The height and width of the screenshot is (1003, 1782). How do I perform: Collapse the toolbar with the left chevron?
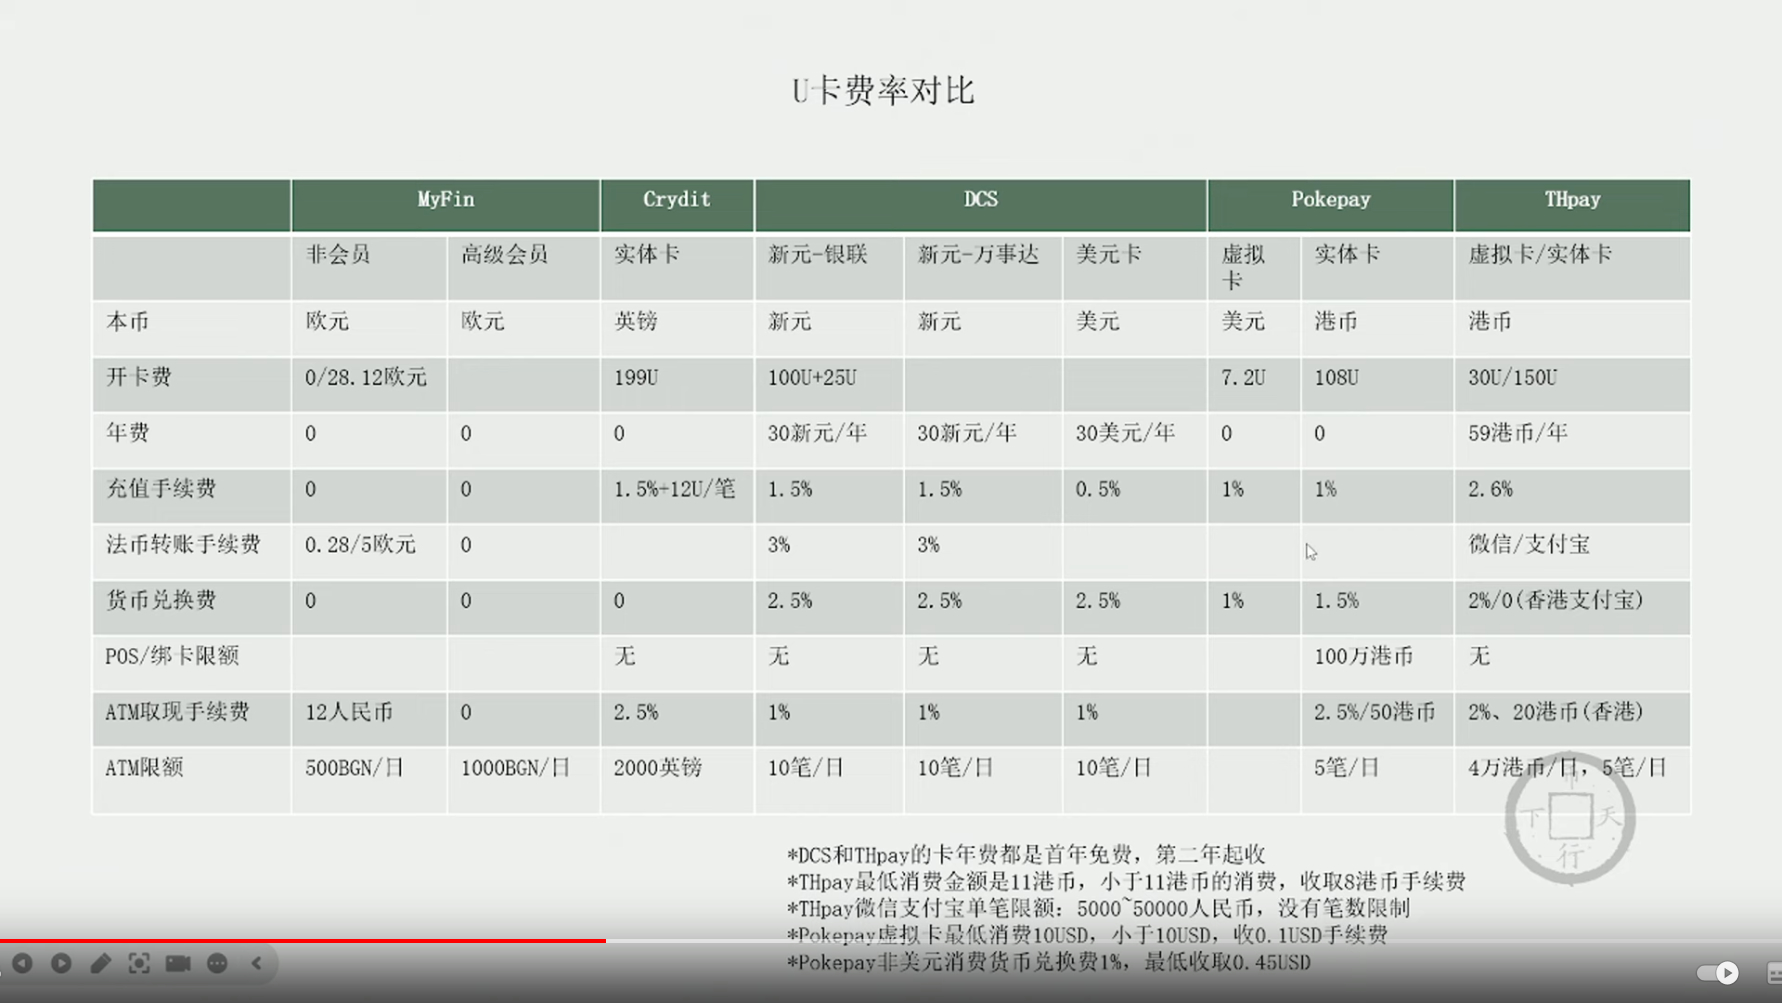tap(259, 963)
